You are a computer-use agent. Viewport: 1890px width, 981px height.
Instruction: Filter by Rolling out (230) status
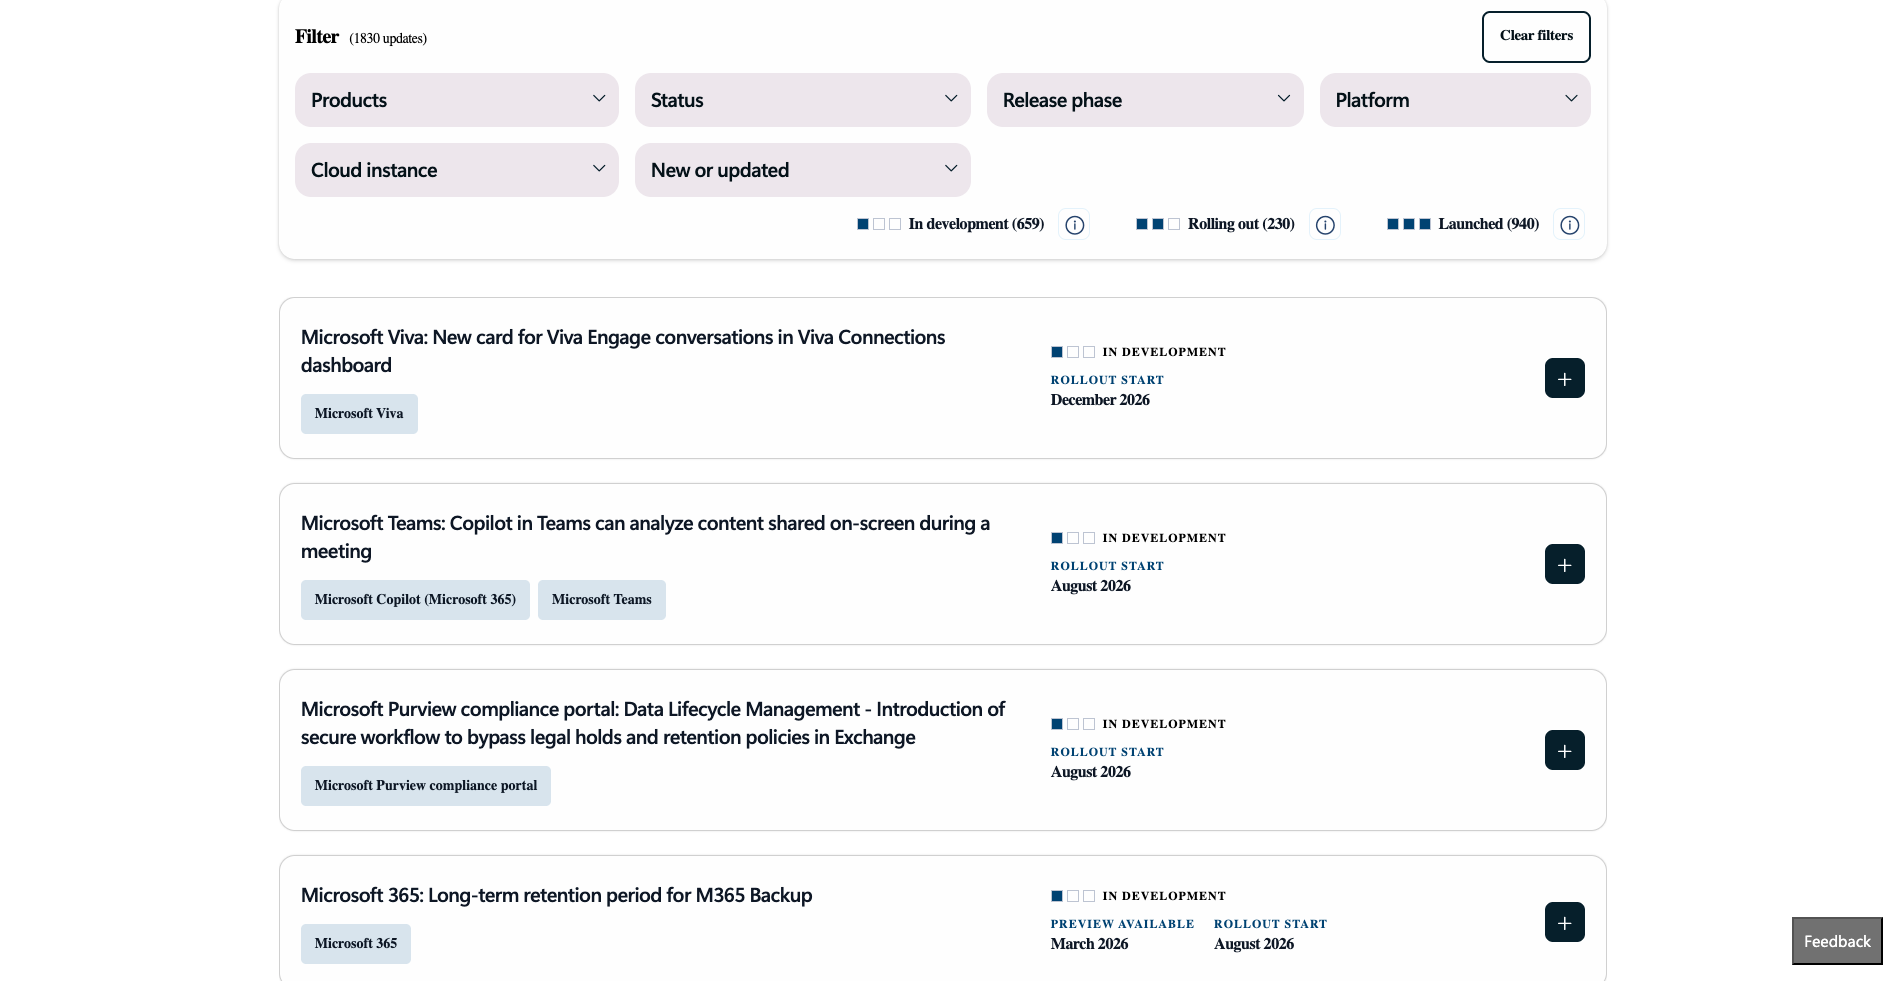tap(1215, 224)
